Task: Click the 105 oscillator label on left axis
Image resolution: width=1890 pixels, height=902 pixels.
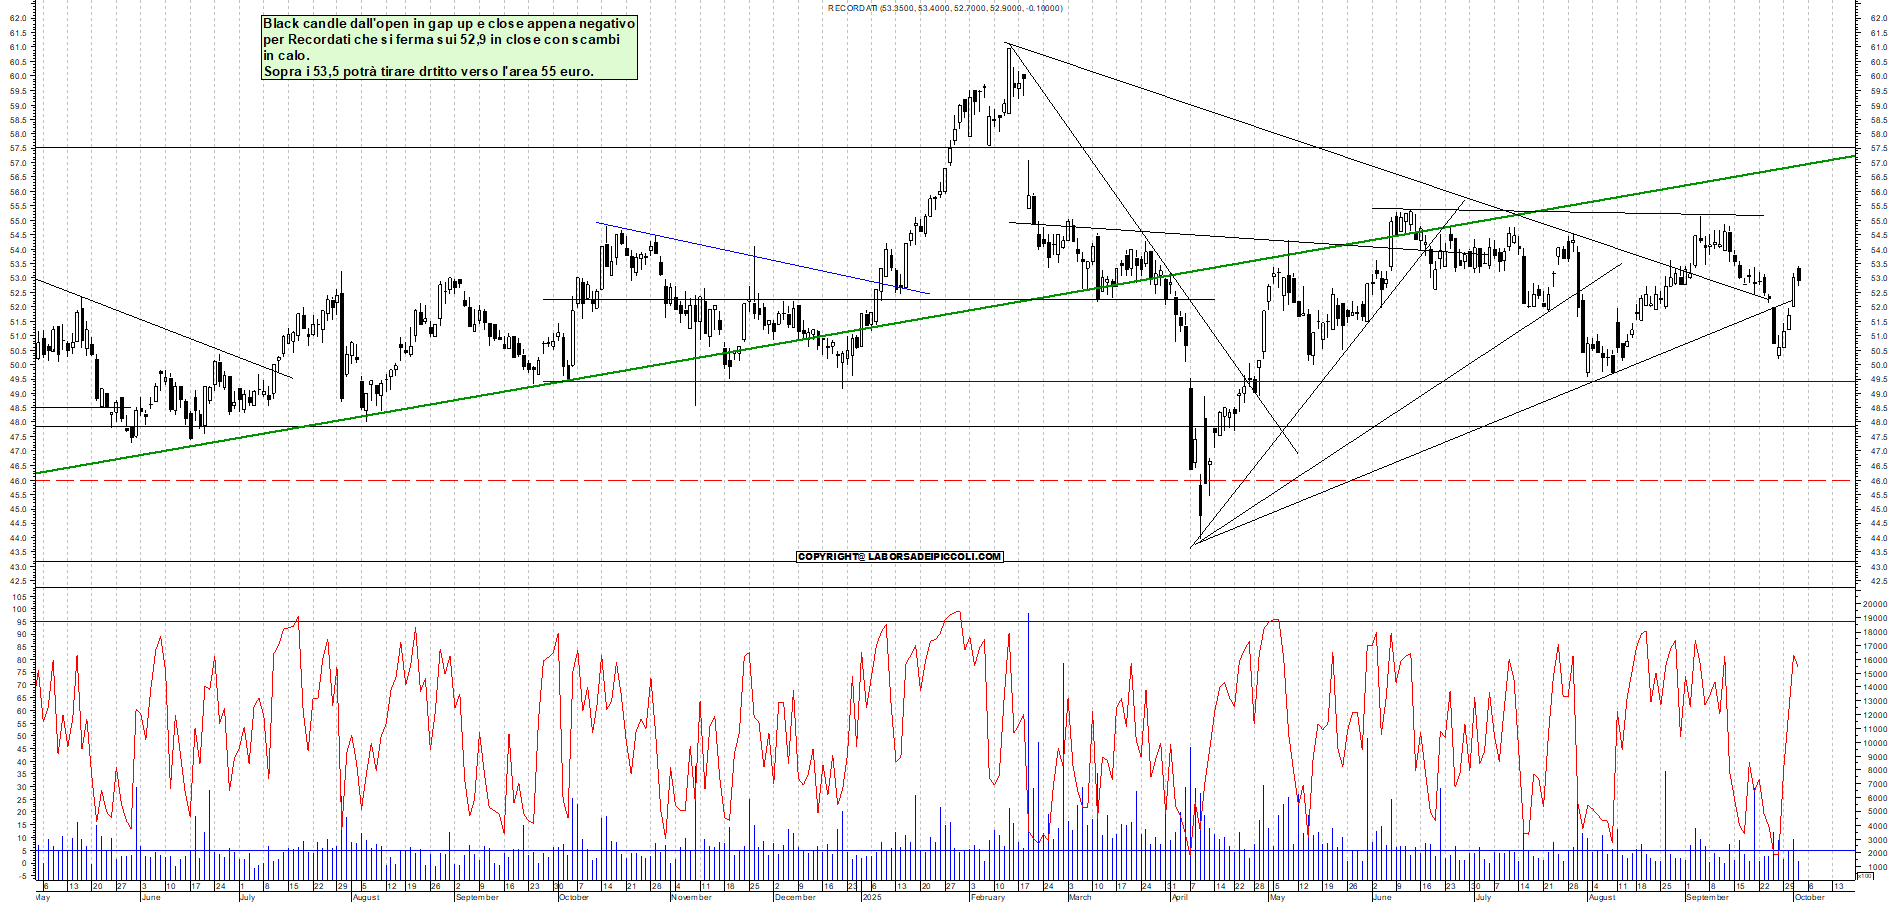Action: (x=19, y=597)
